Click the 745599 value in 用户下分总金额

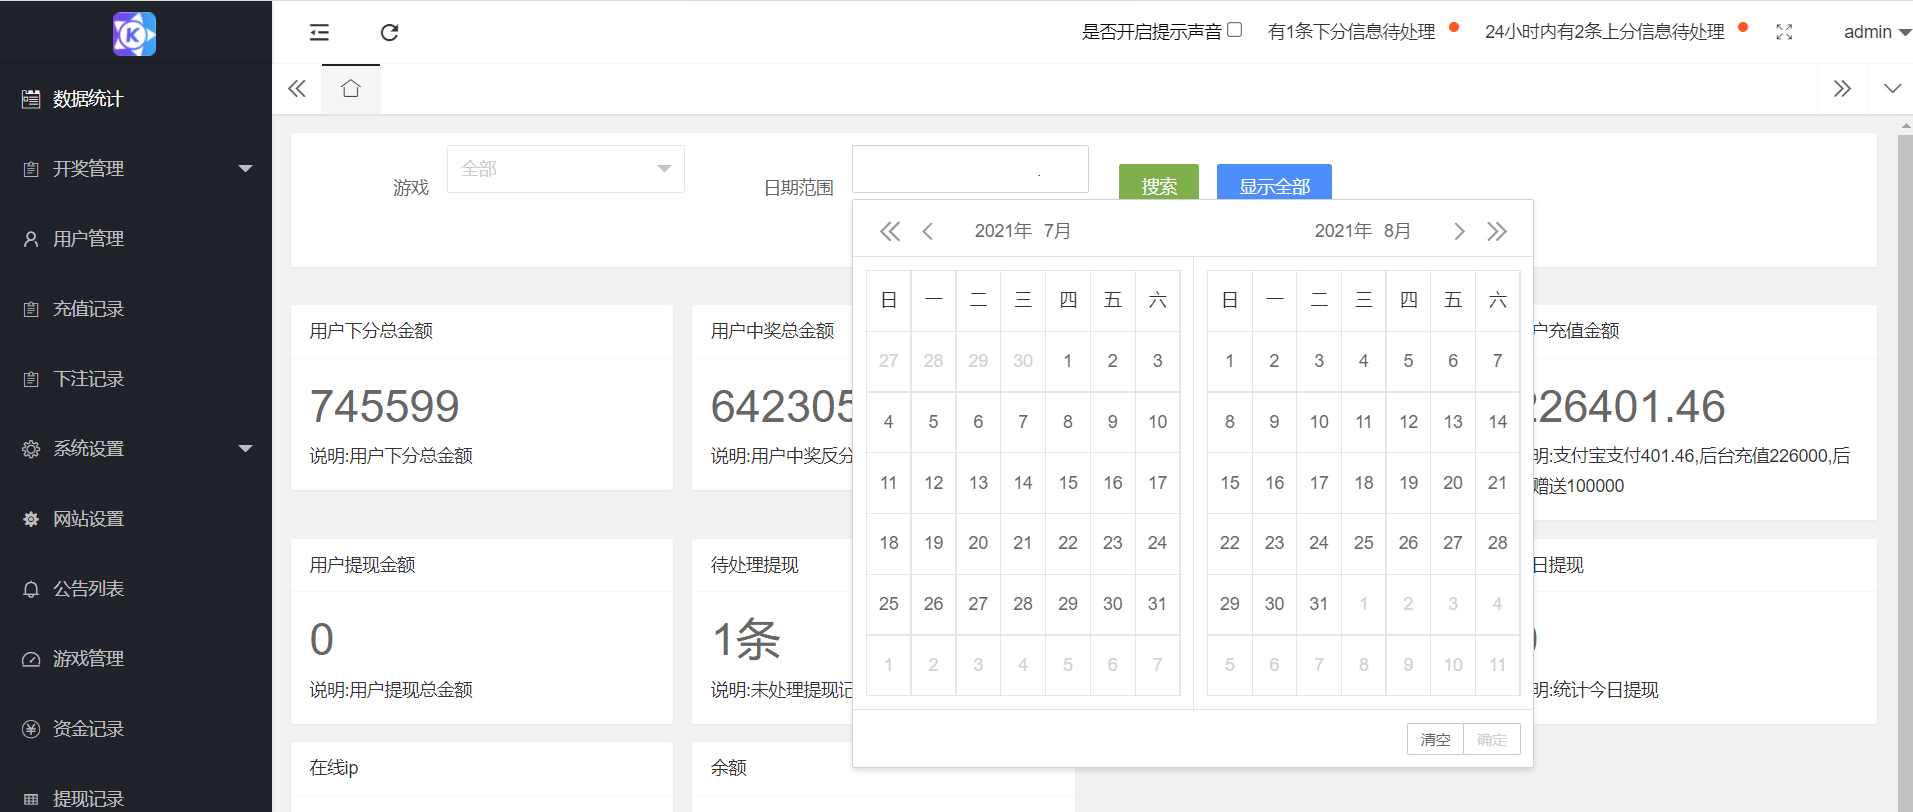tap(385, 406)
